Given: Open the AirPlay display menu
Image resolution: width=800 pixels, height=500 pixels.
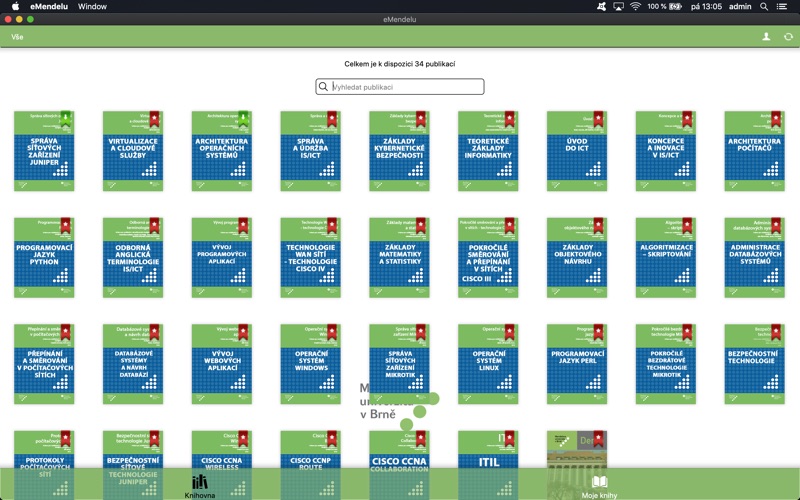Looking at the screenshot, I should pyautogui.click(x=618, y=7).
